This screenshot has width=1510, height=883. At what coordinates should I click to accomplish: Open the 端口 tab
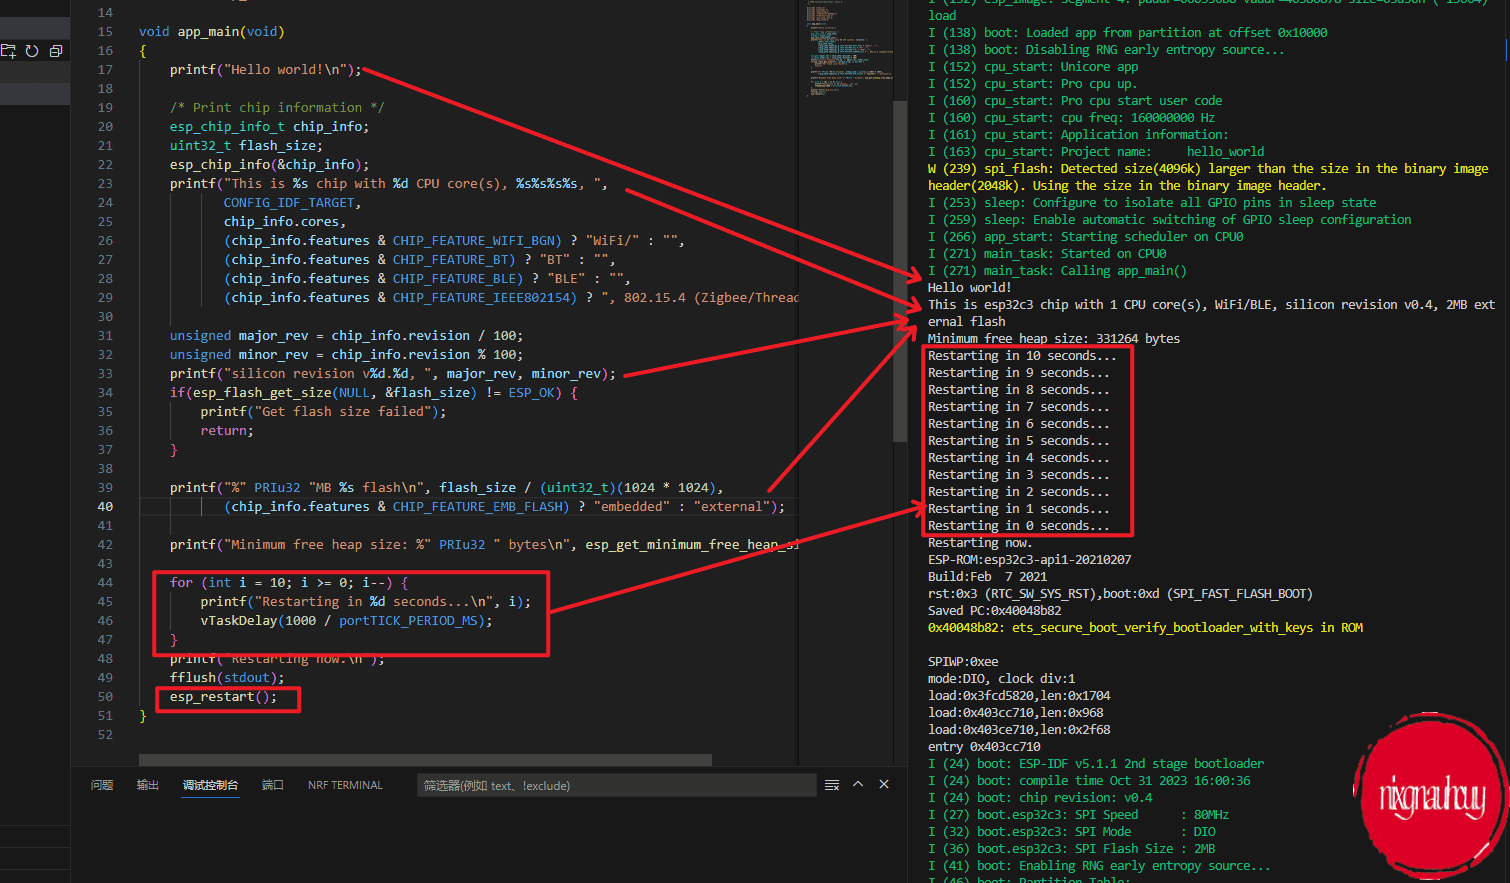click(273, 785)
